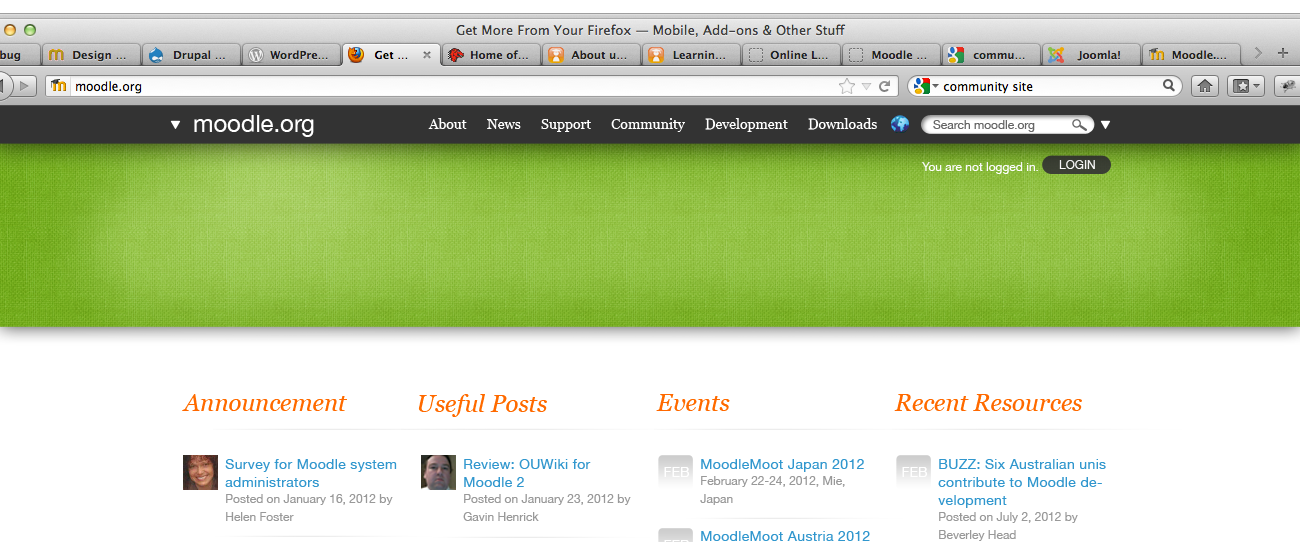
Task: Open the News menu
Action: pos(503,124)
